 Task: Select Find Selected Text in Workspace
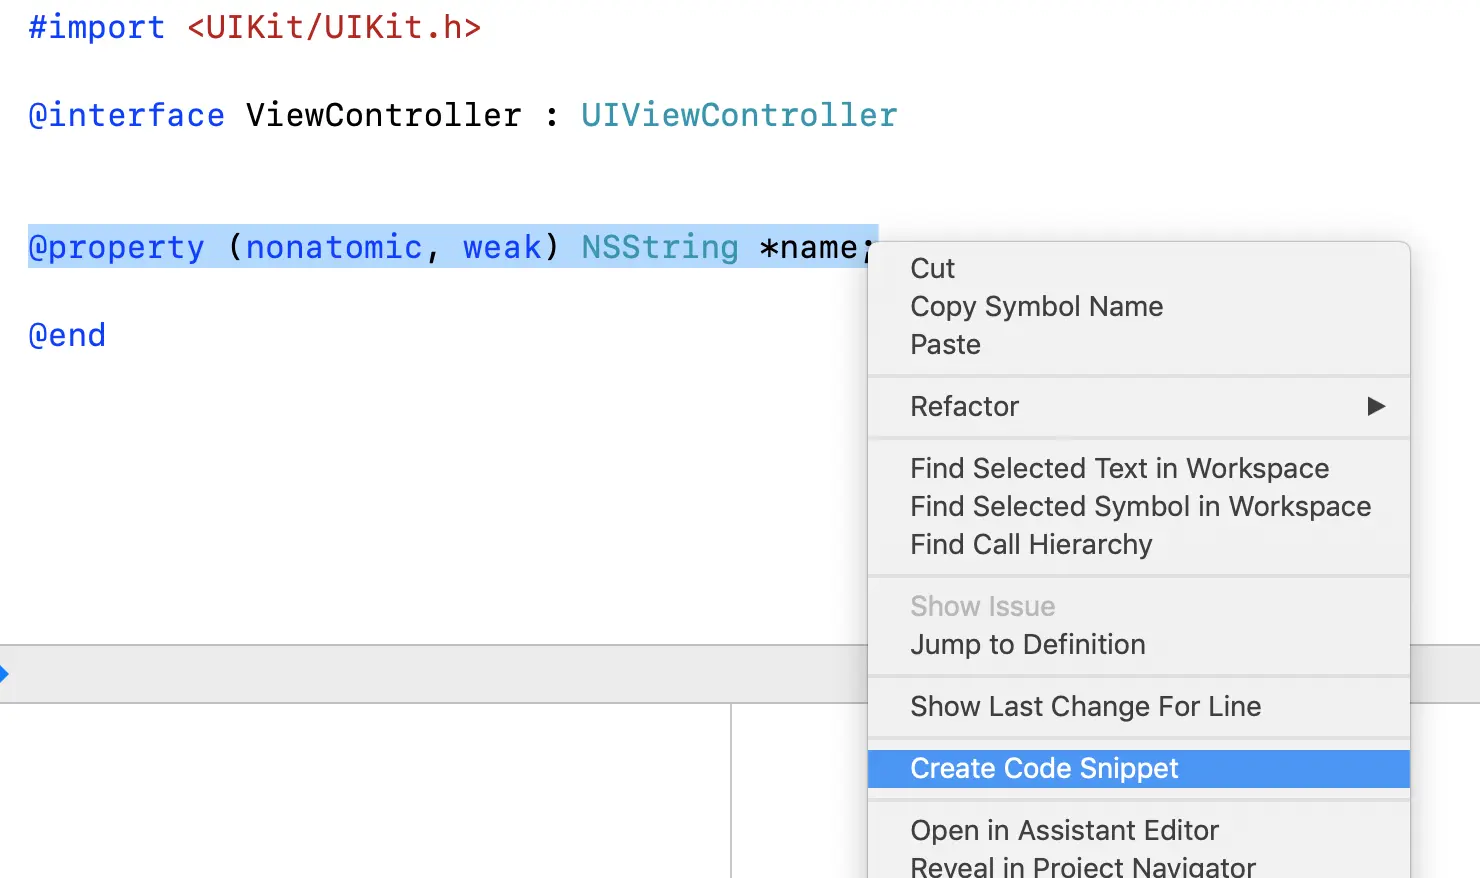point(1119,468)
